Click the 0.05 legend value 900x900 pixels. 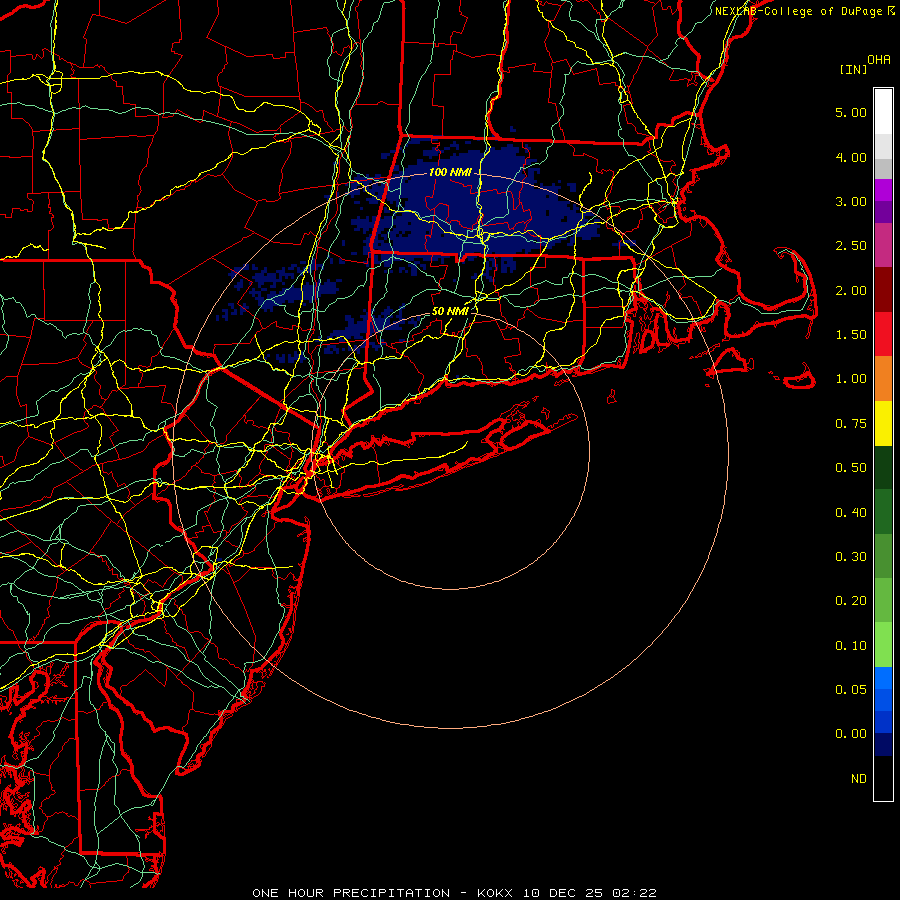click(x=851, y=690)
